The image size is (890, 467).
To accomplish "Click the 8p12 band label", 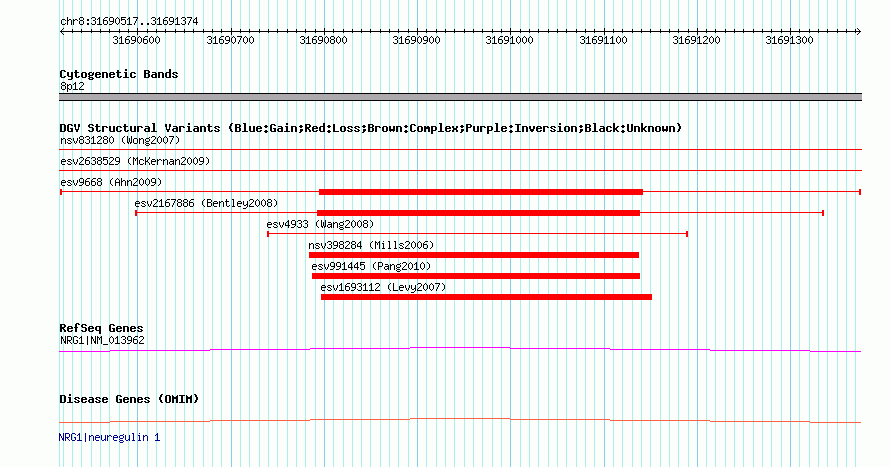I will pos(72,86).
